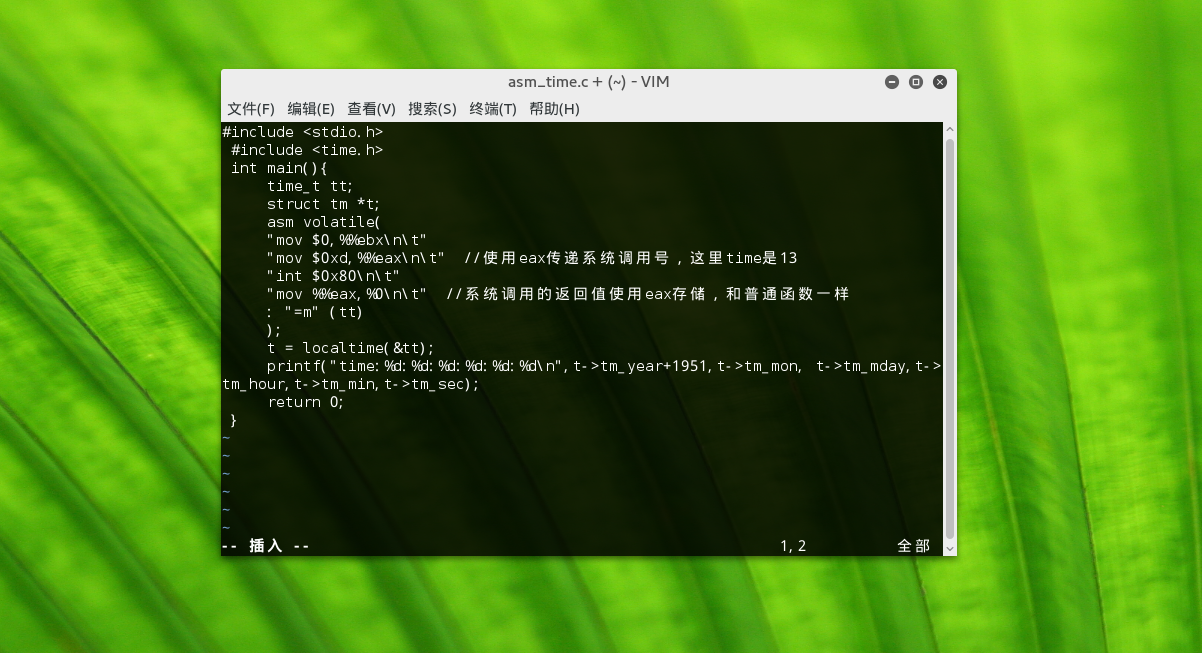This screenshot has height=653, width=1202.
Task: Click the time_t tt; declaration
Action: click(310, 186)
